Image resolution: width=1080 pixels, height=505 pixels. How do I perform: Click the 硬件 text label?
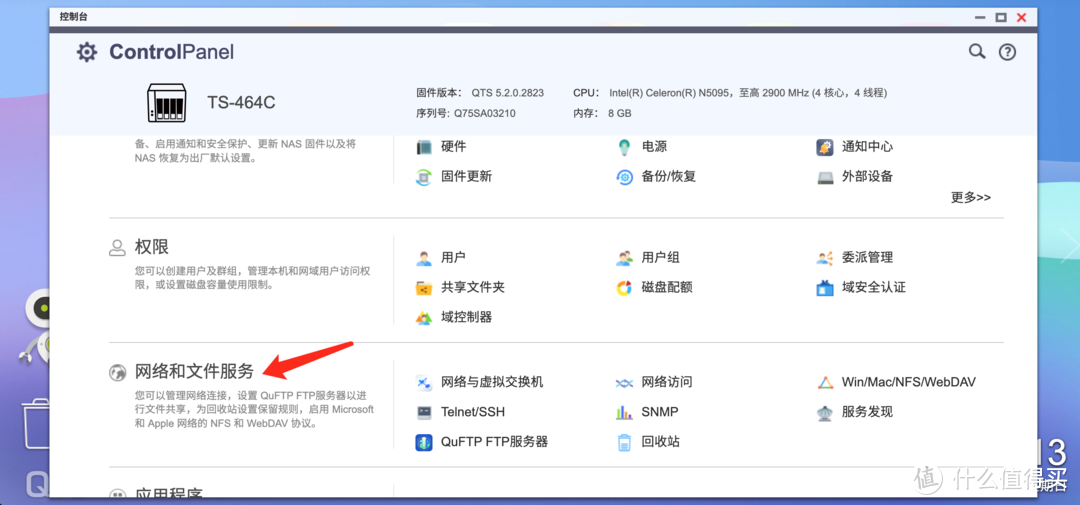click(453, 147)
